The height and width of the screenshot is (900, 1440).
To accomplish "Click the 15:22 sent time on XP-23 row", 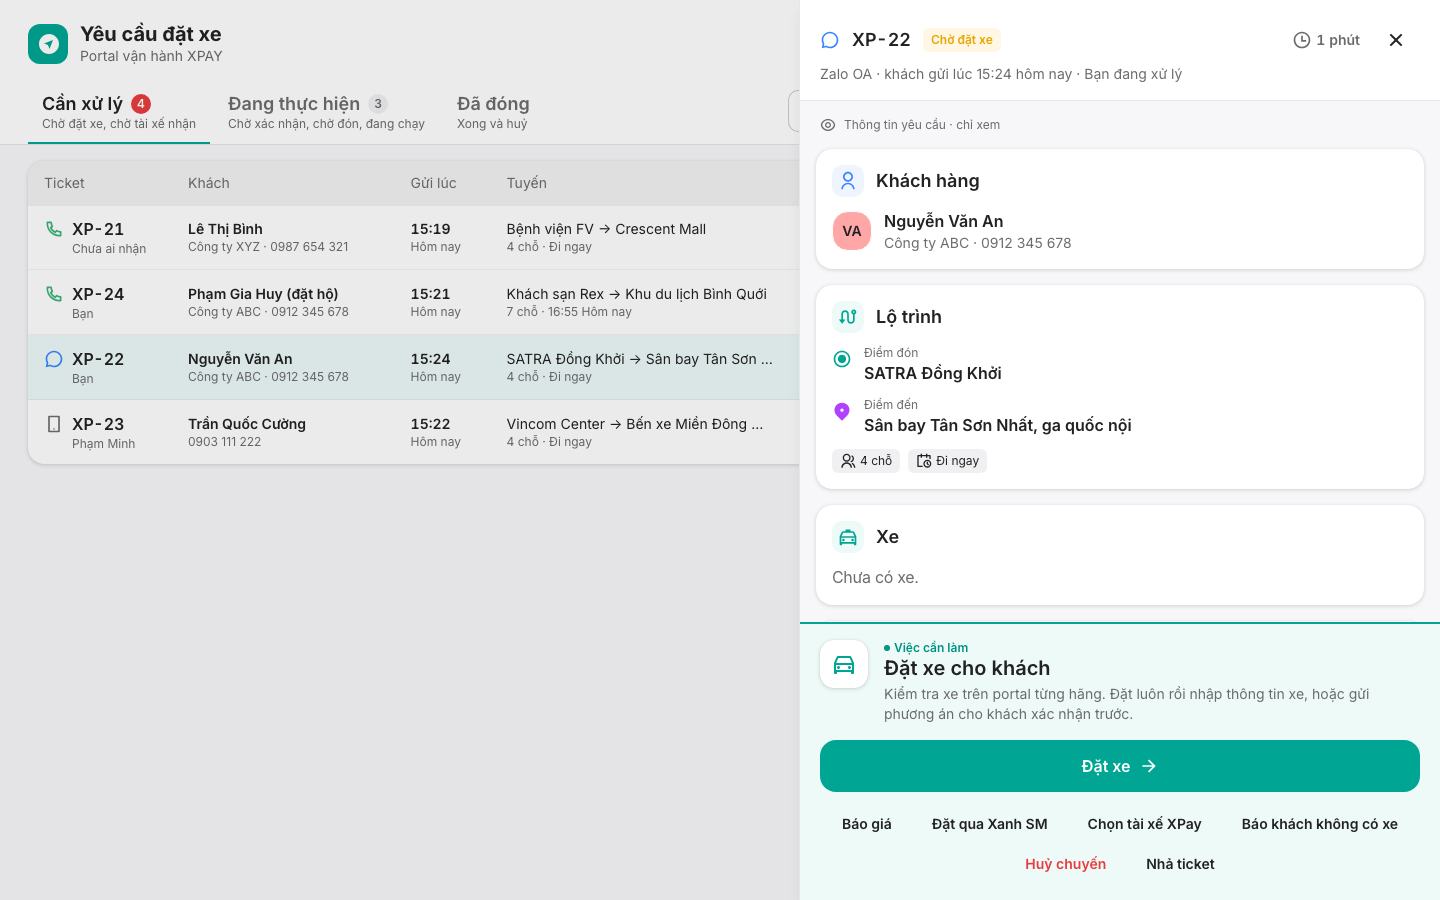I will [430, 424].
